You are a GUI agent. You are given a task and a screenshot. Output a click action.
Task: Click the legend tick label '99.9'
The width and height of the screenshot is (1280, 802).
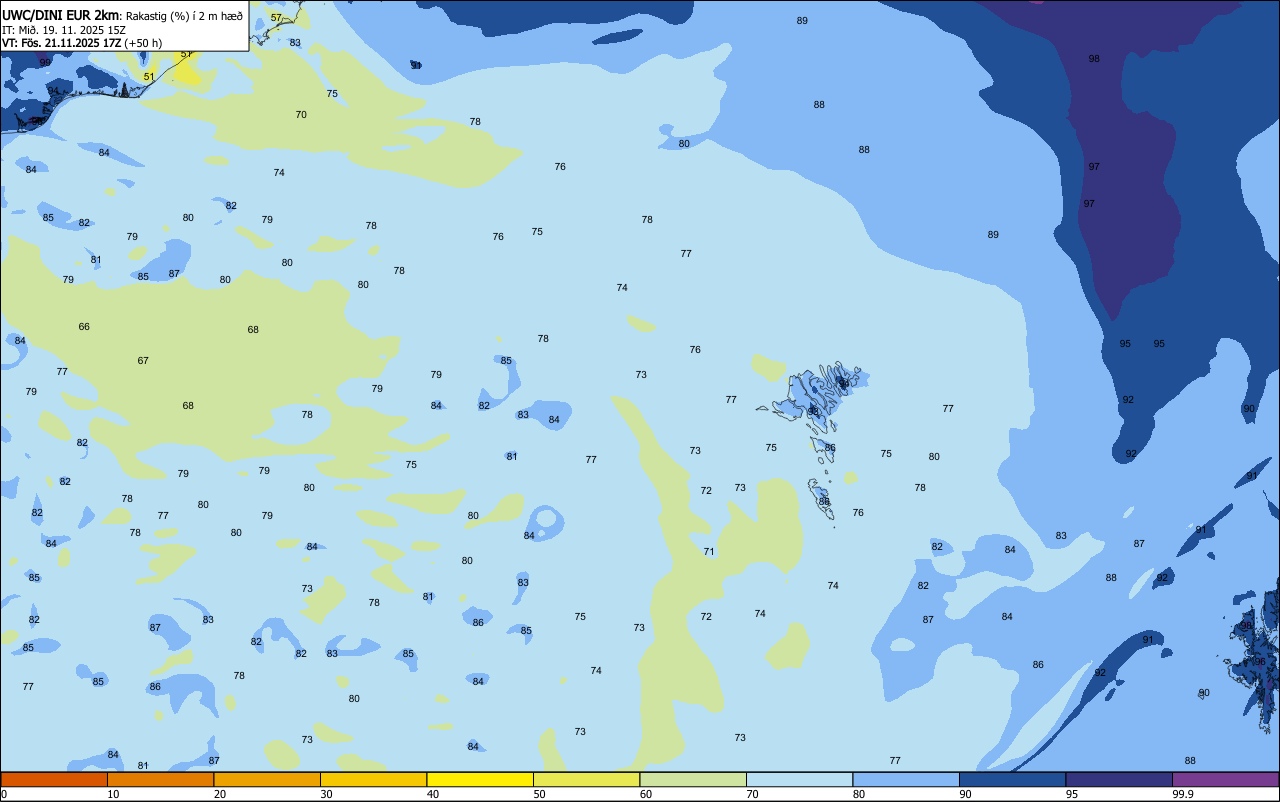click(1184, 794)
